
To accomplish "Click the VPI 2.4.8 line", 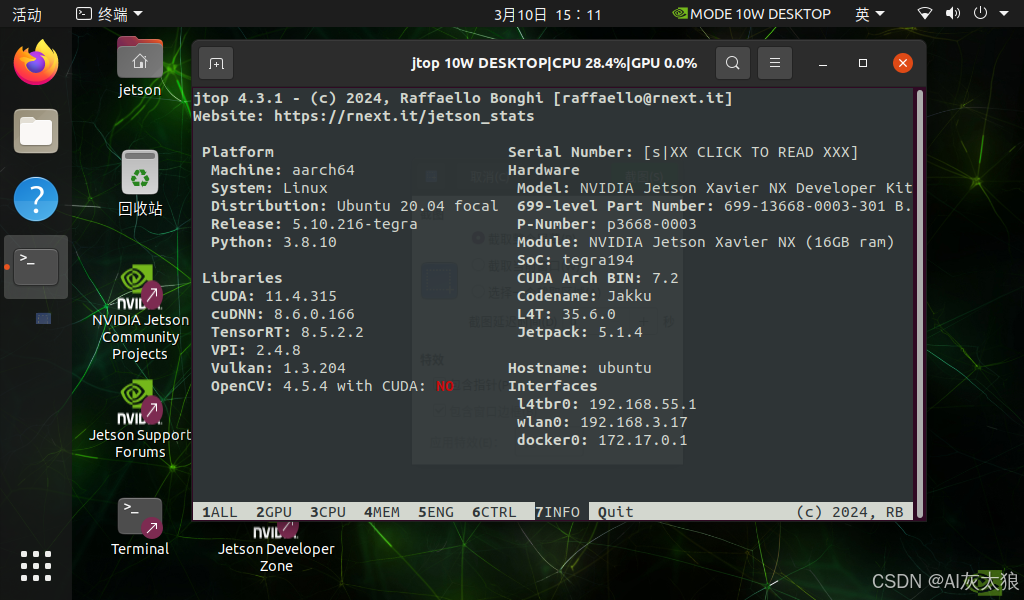I will pyautogui.click(x=255, y=351).
